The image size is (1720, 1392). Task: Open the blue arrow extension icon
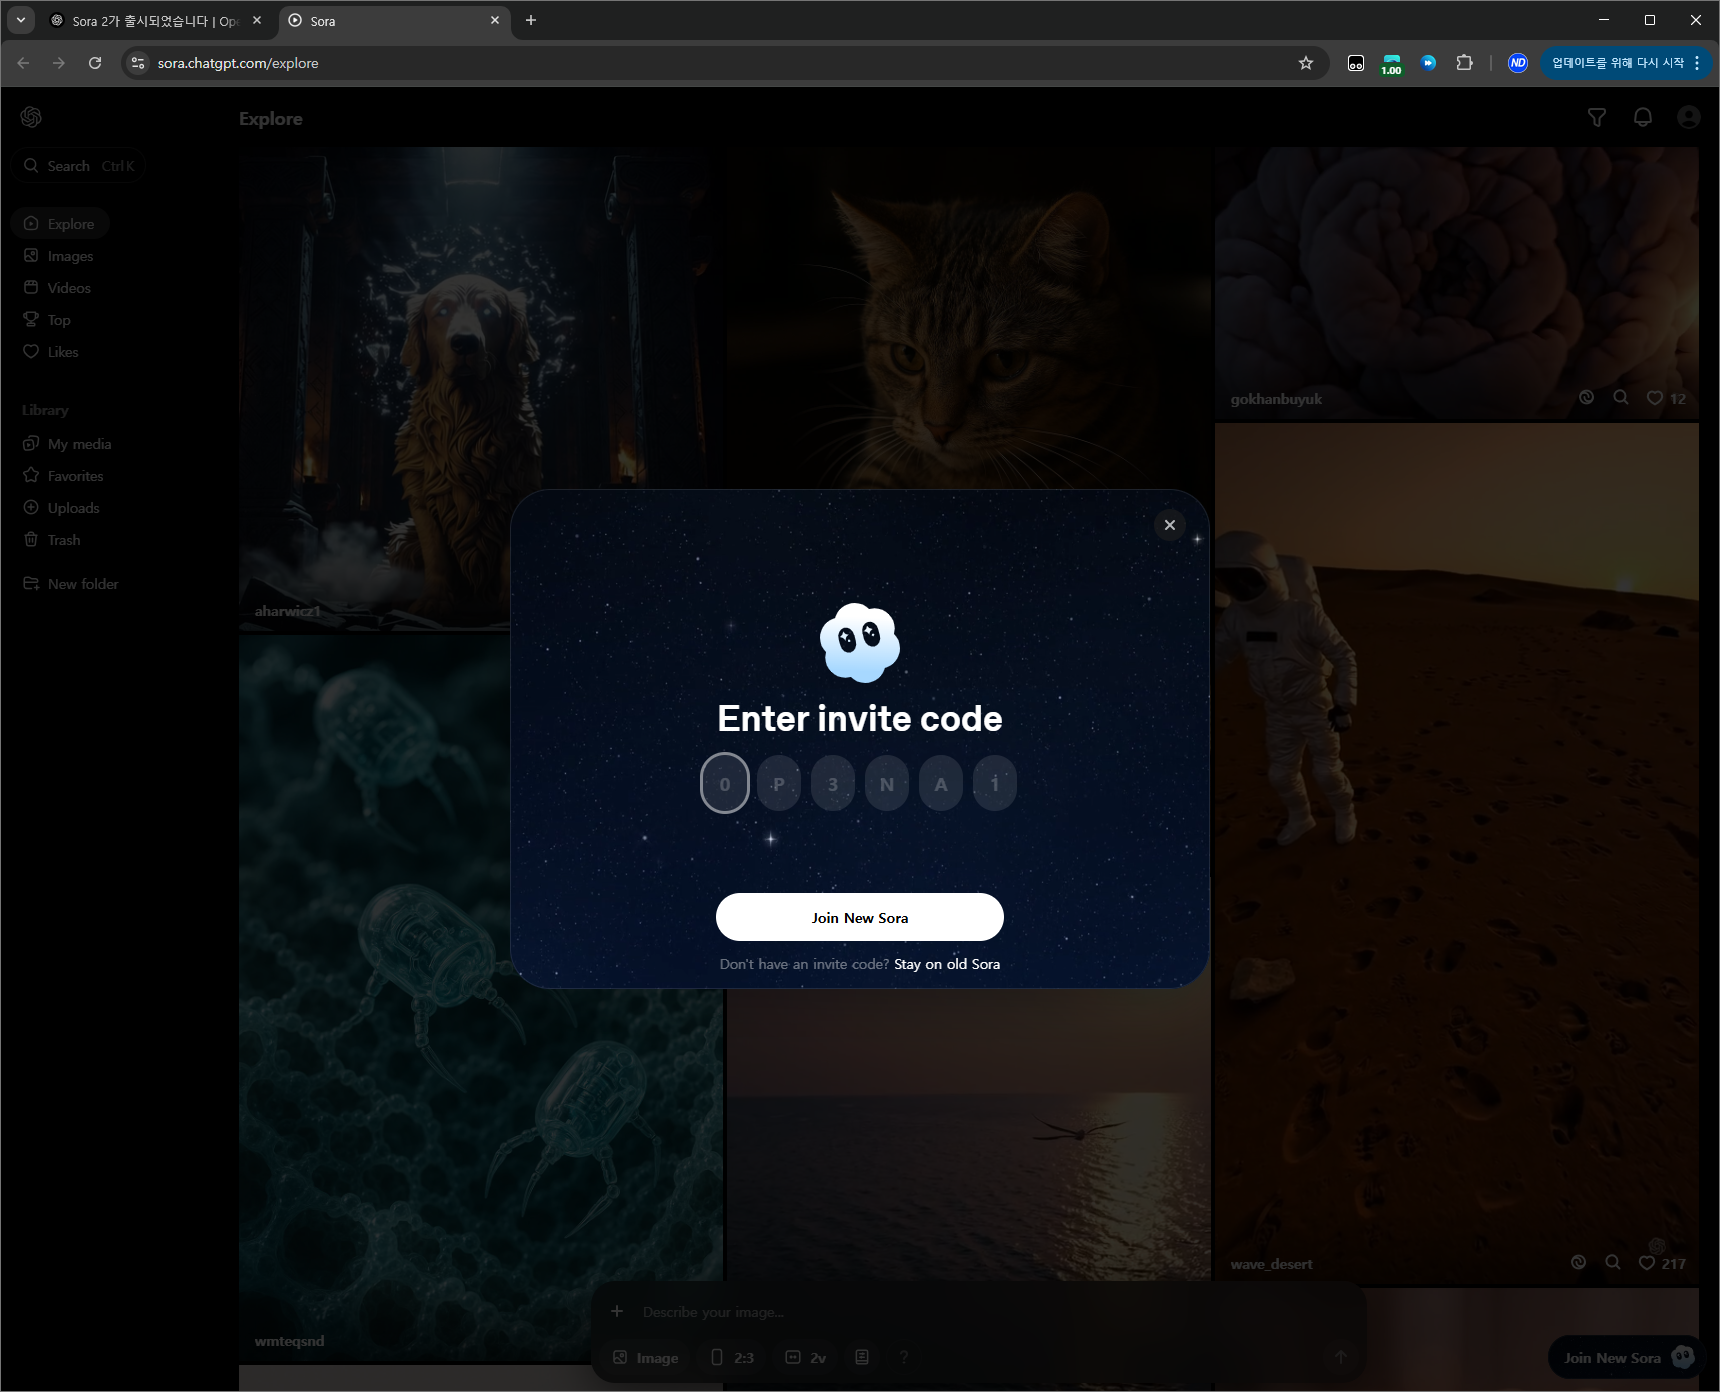click(x=1429, y=63)
